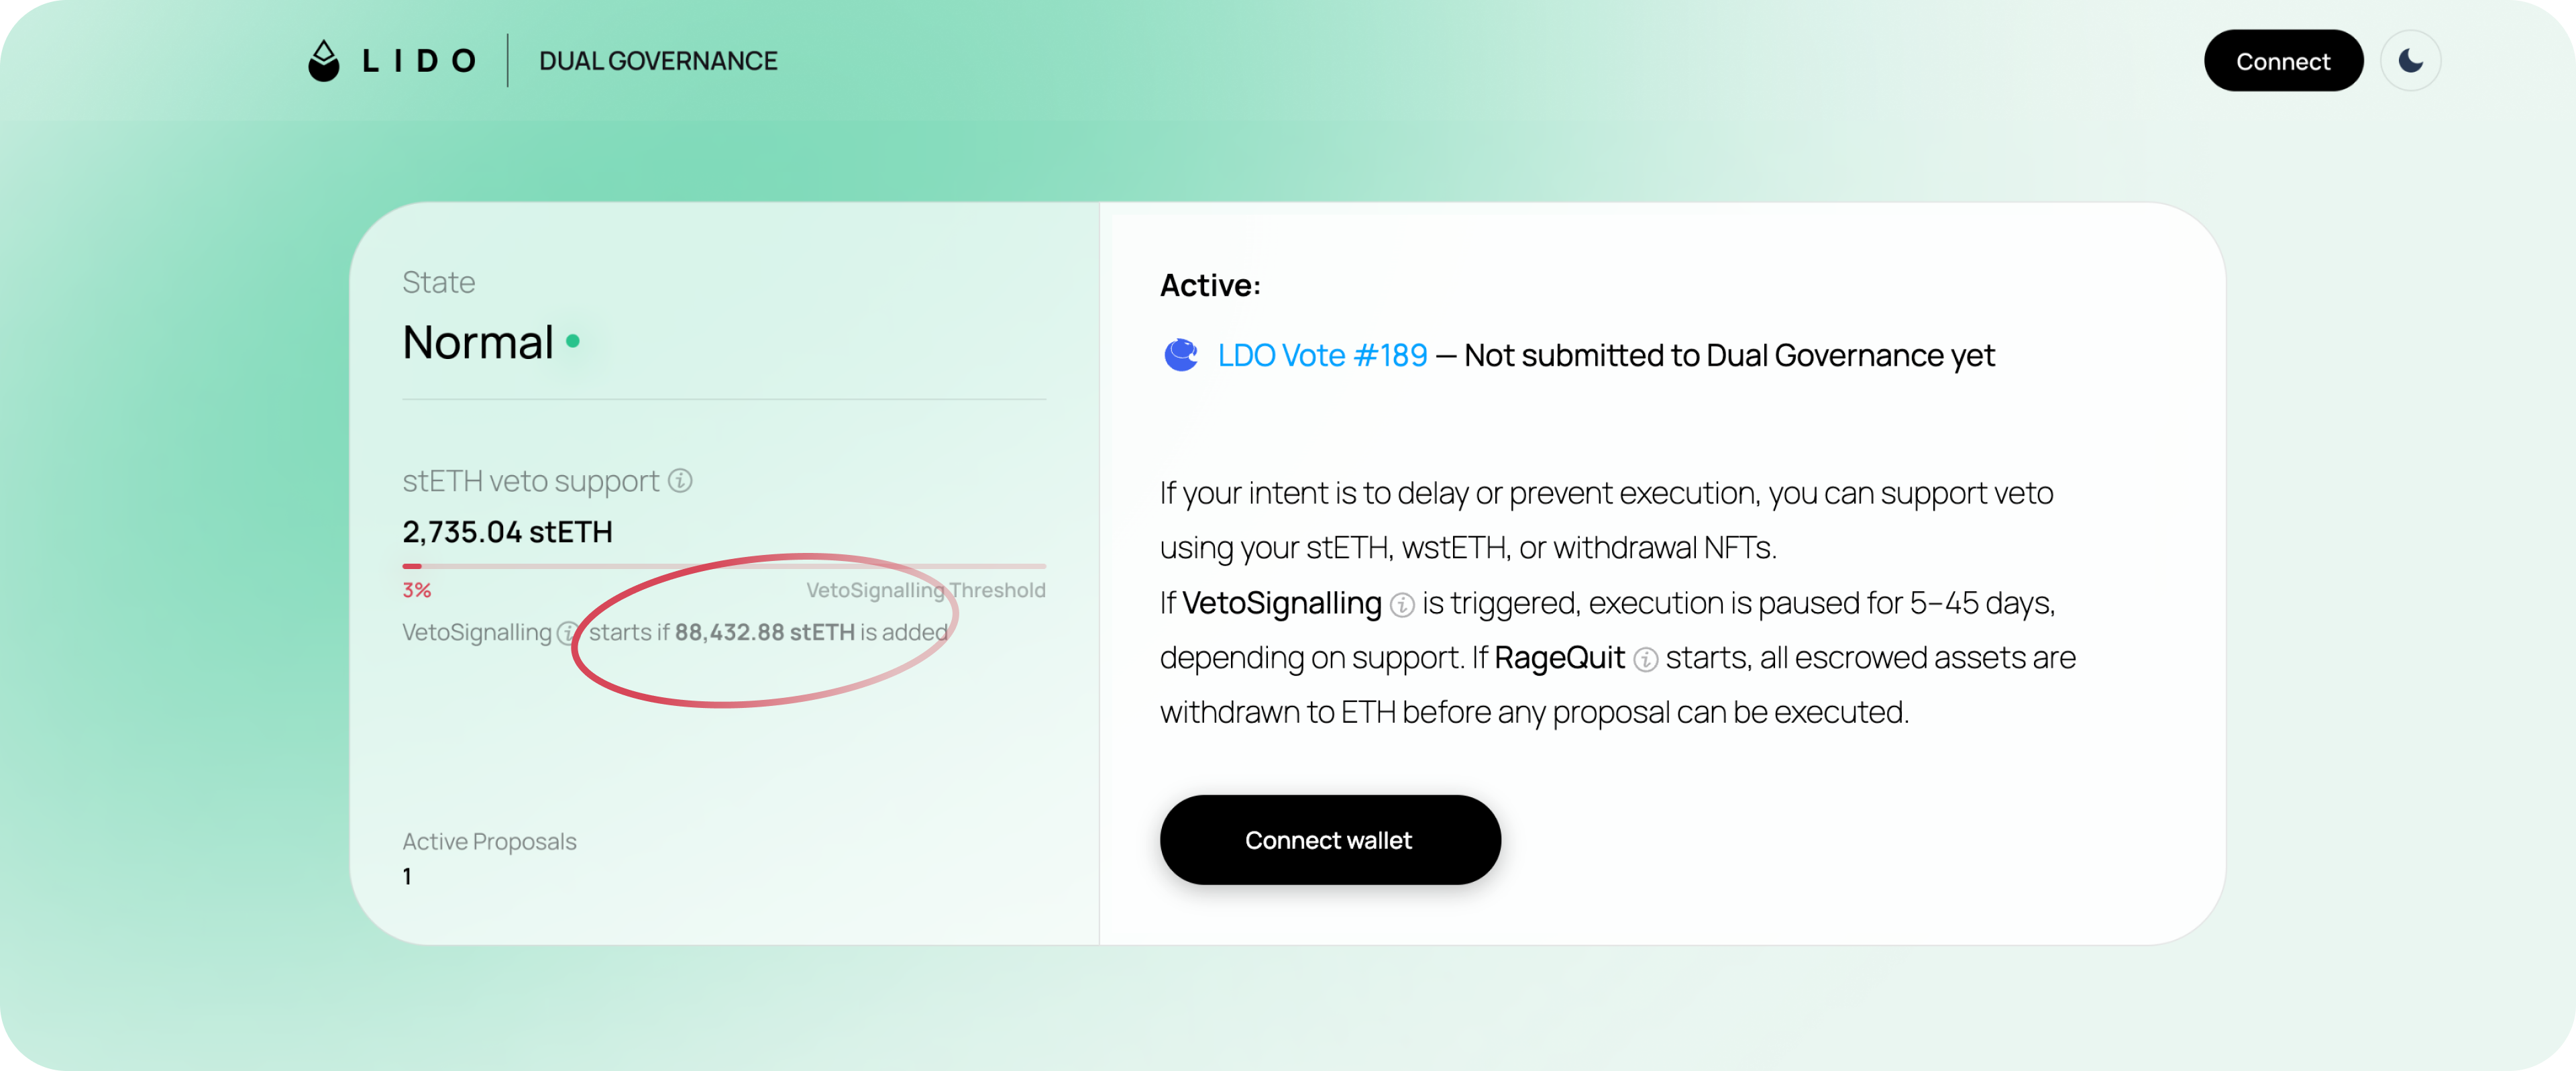
Task: Click info icon after bold VetoSignalling text
Action: coord(1402,605)
